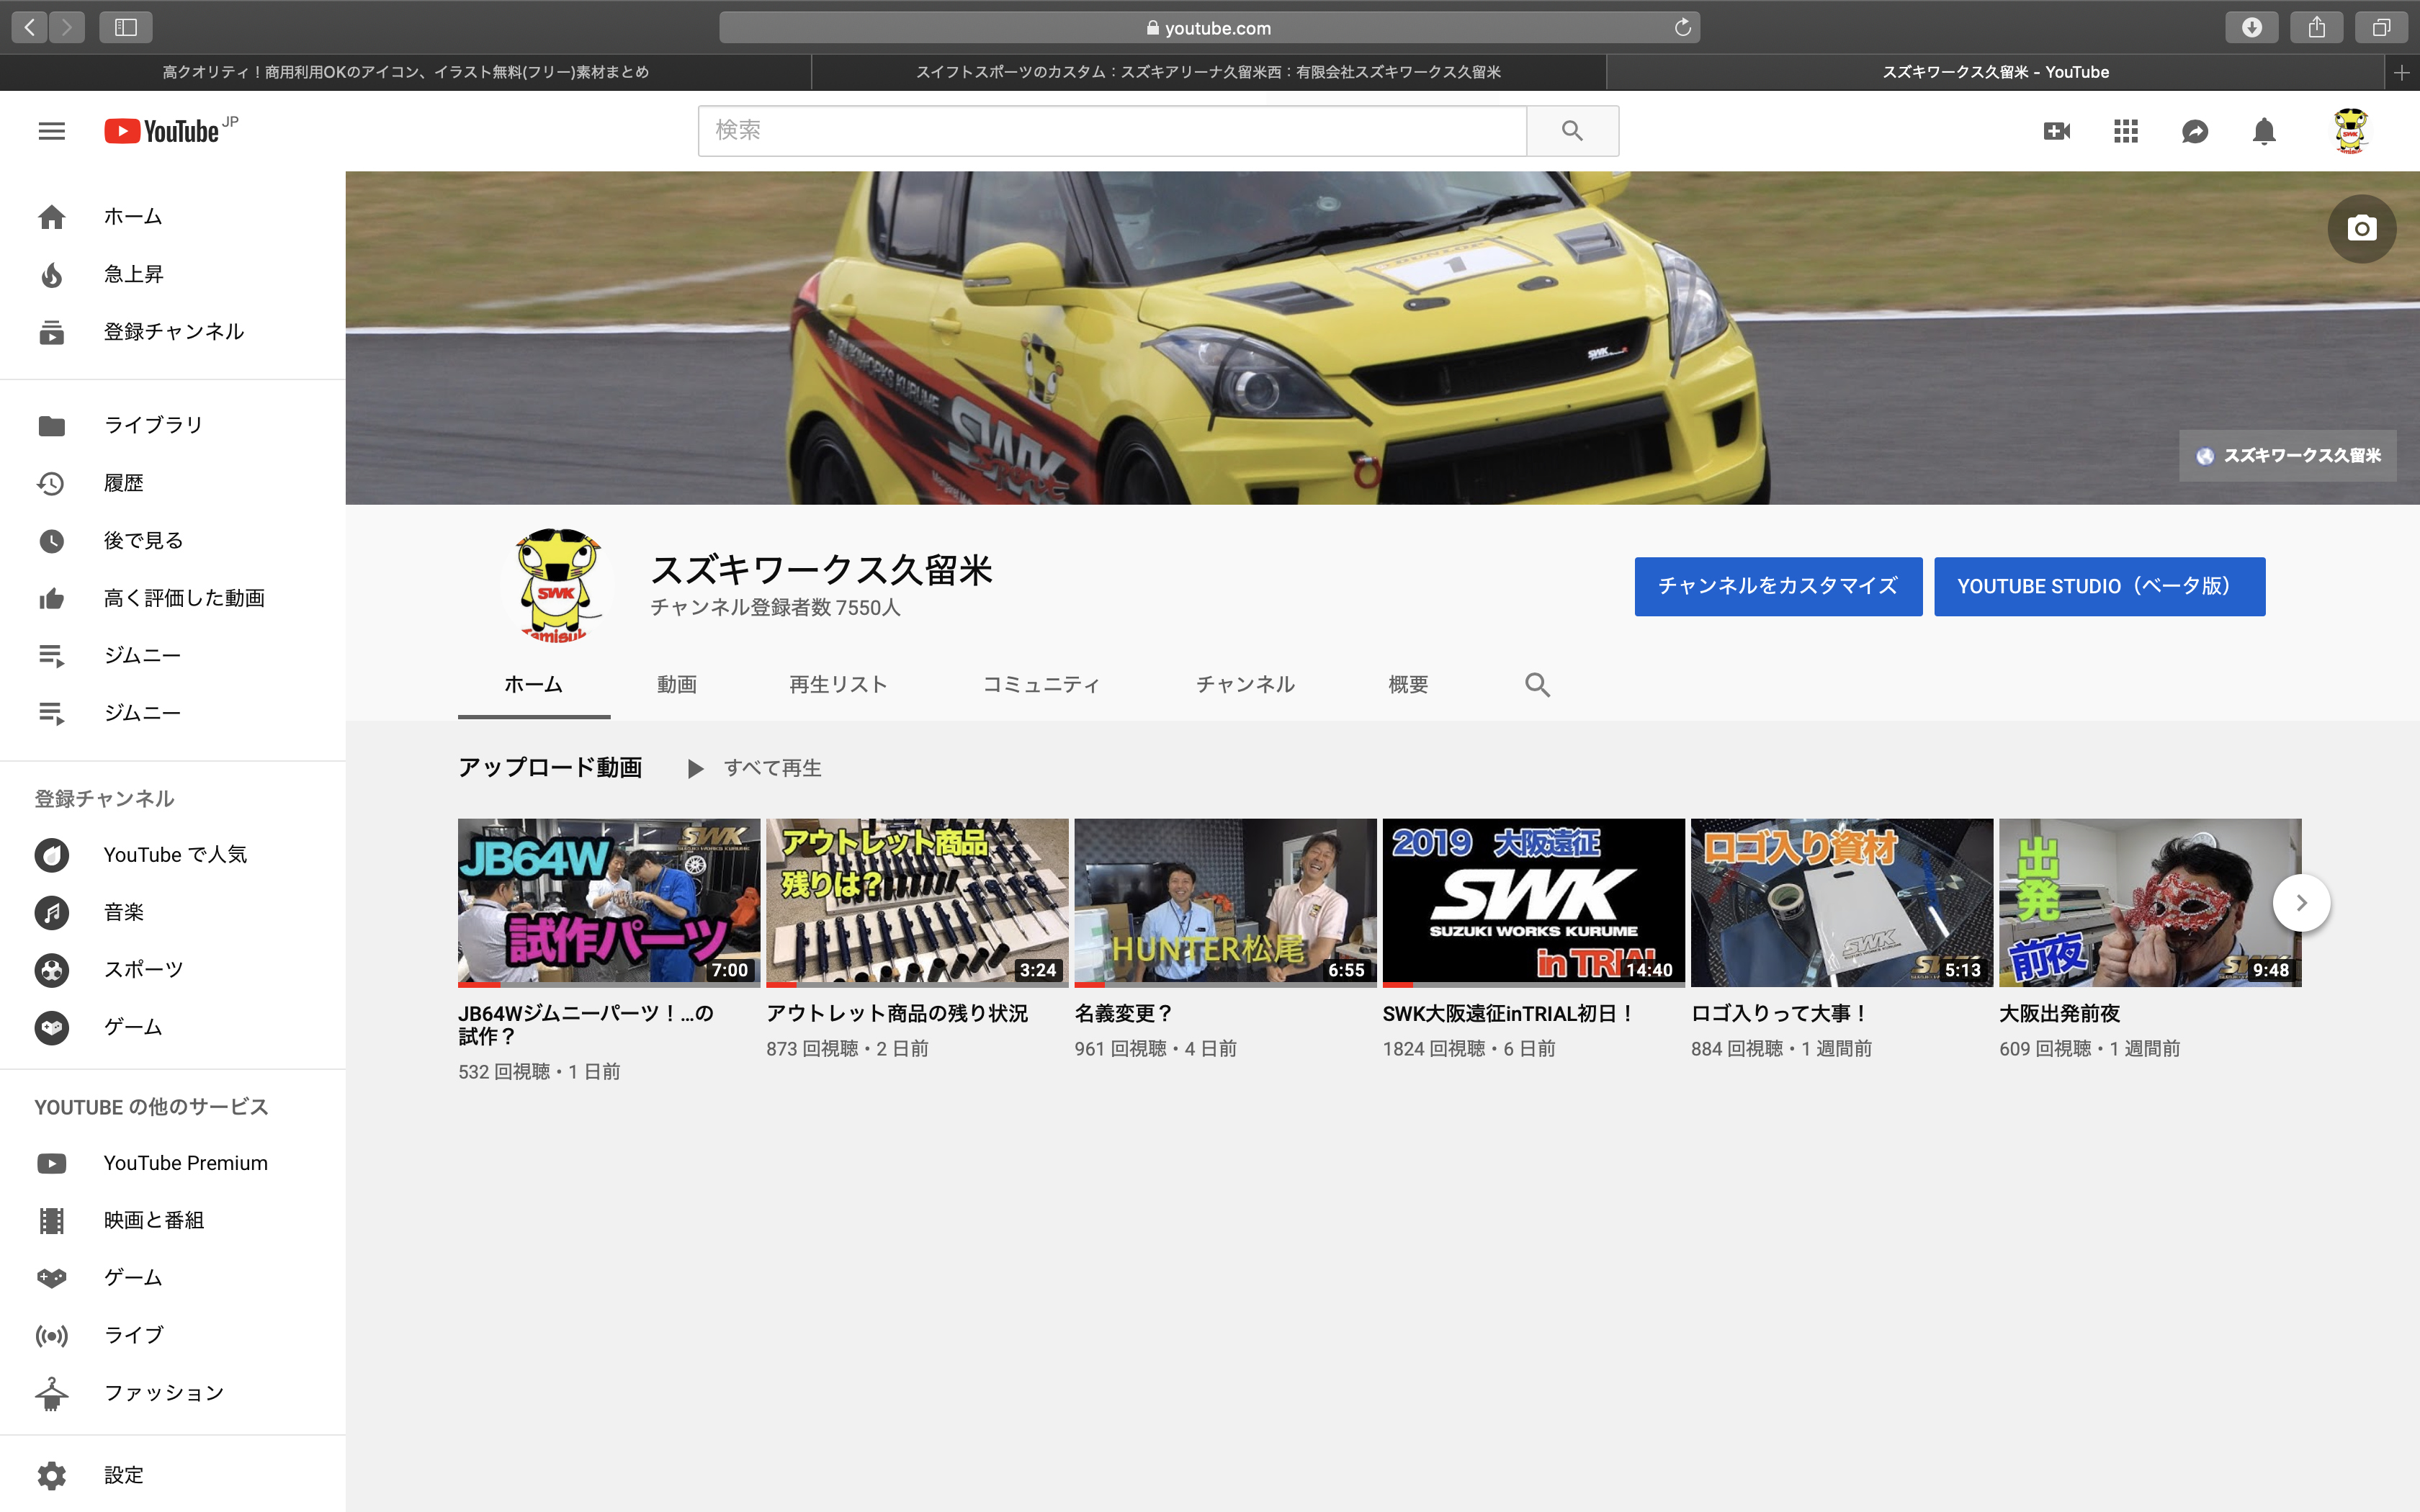Click the banner edit camera icon

click(x=2361, y=228)
